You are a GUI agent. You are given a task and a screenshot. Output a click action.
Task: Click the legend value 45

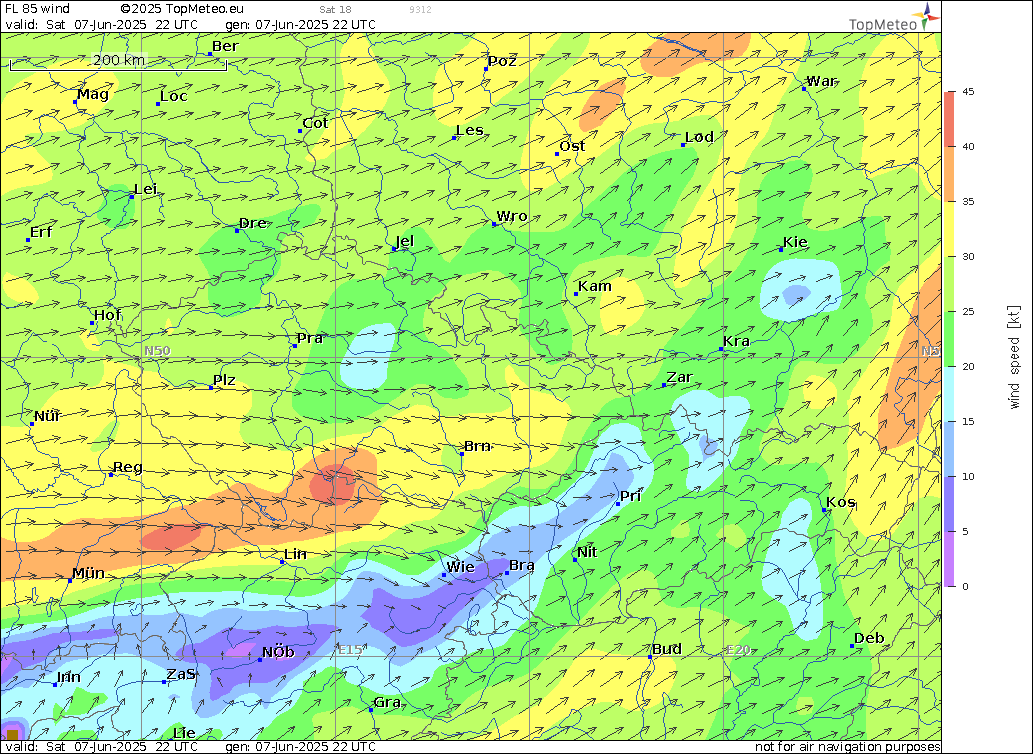968,92
